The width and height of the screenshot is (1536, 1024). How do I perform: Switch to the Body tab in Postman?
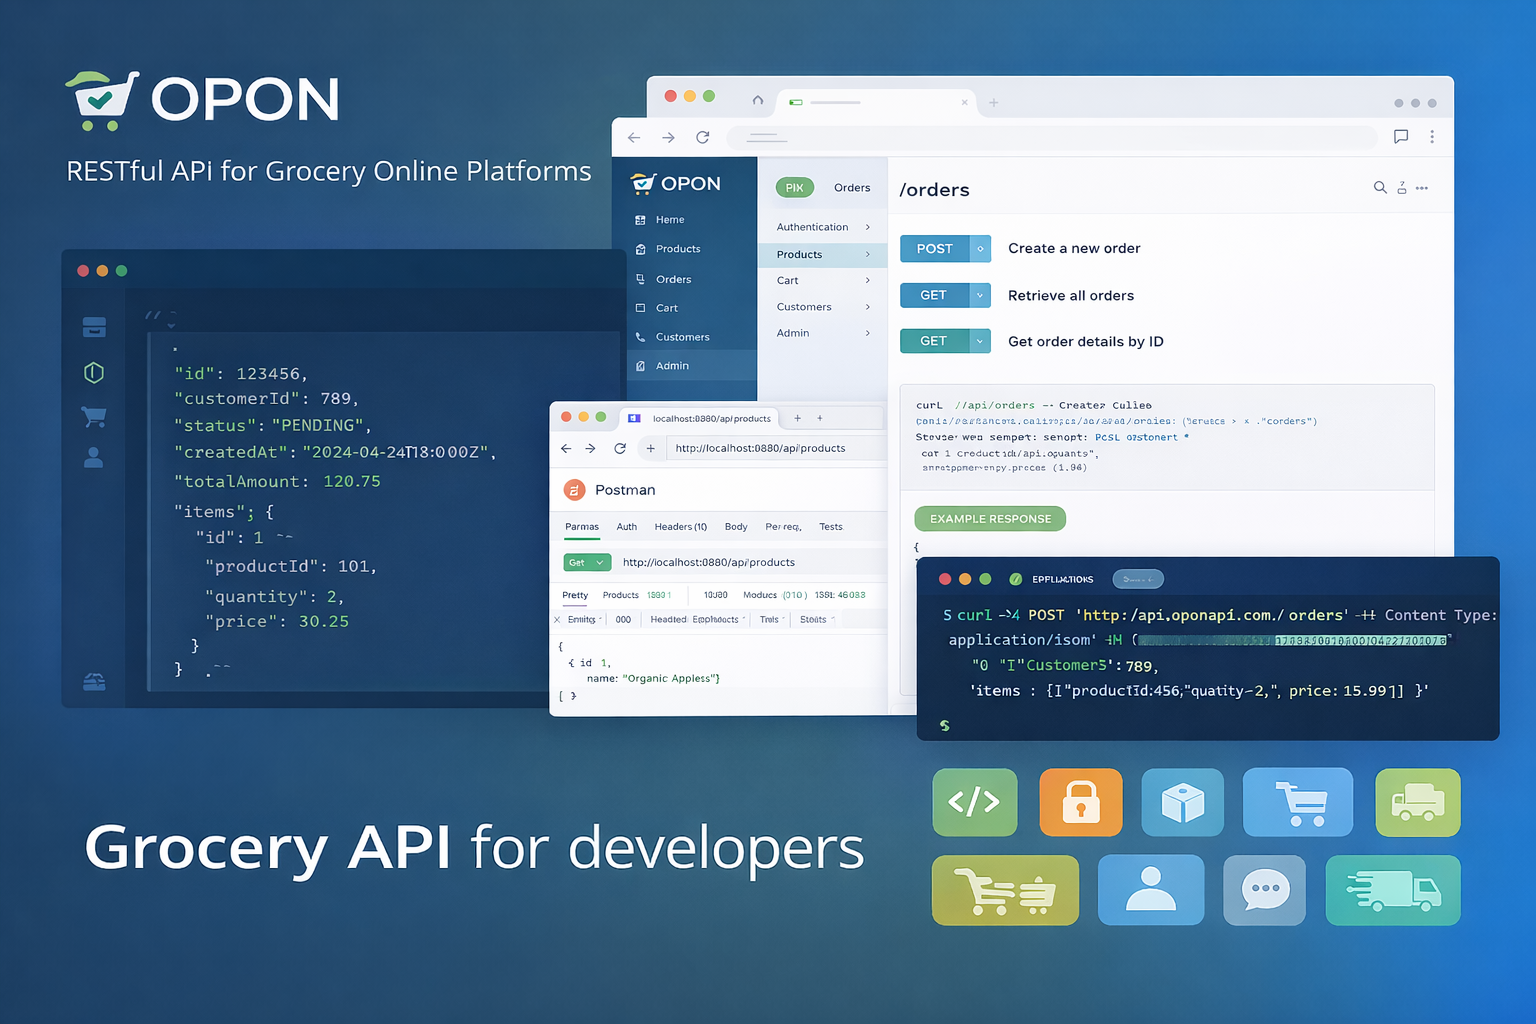[x=735, y=527]
